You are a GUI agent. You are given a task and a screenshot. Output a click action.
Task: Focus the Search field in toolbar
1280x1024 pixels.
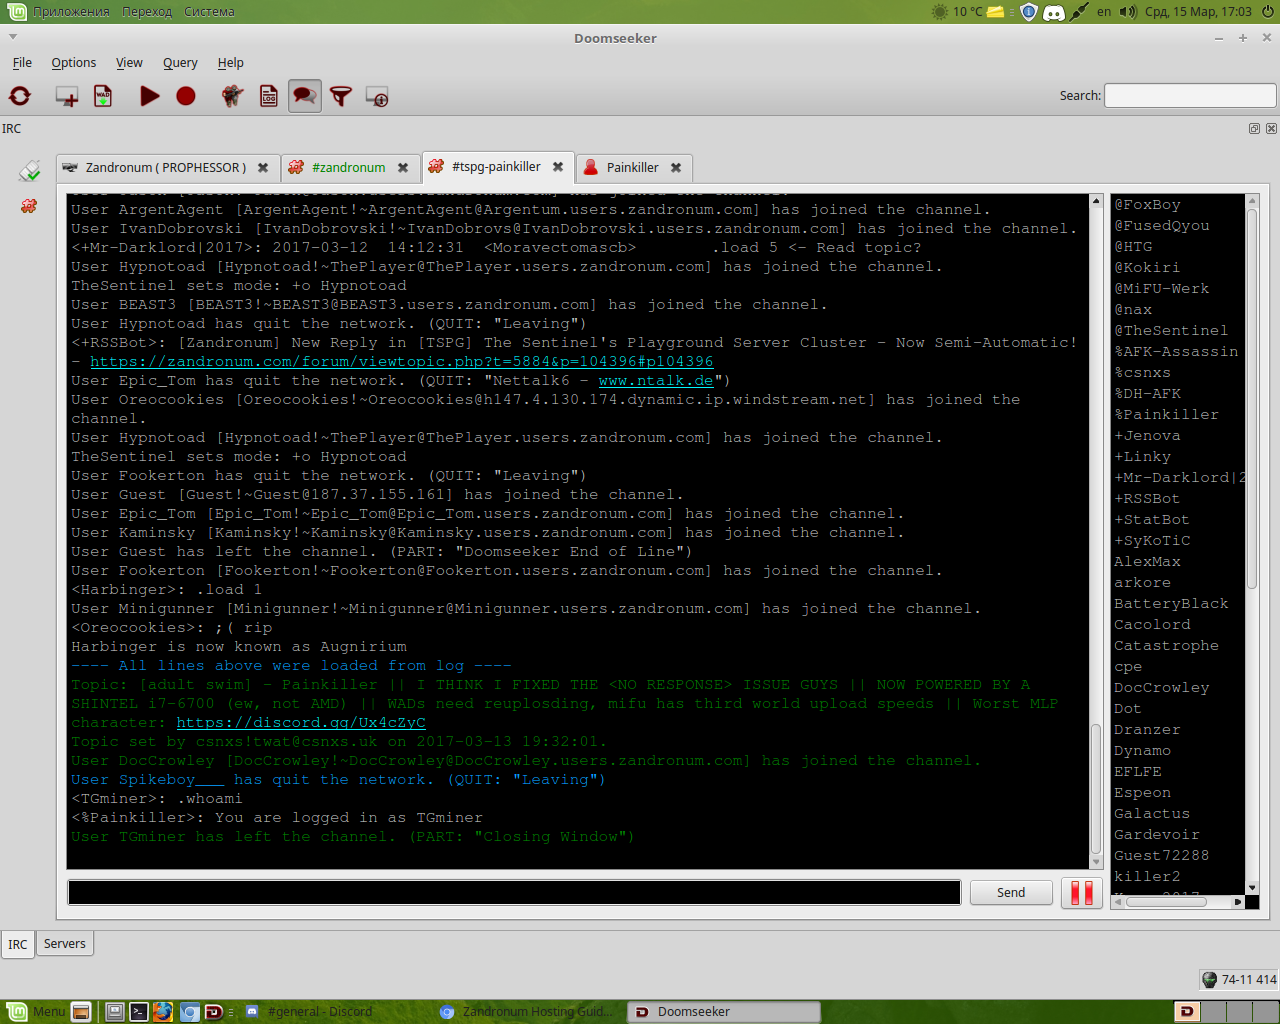tap(1190, 96)
